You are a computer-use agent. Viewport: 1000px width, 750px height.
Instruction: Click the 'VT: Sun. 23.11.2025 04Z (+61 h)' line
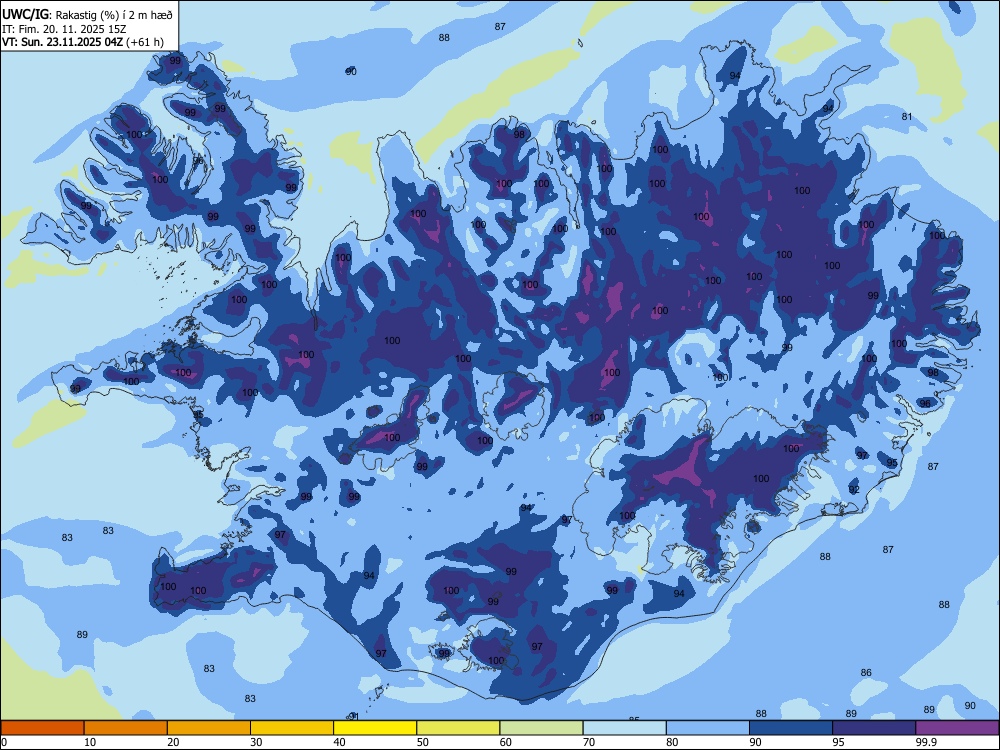83,42
